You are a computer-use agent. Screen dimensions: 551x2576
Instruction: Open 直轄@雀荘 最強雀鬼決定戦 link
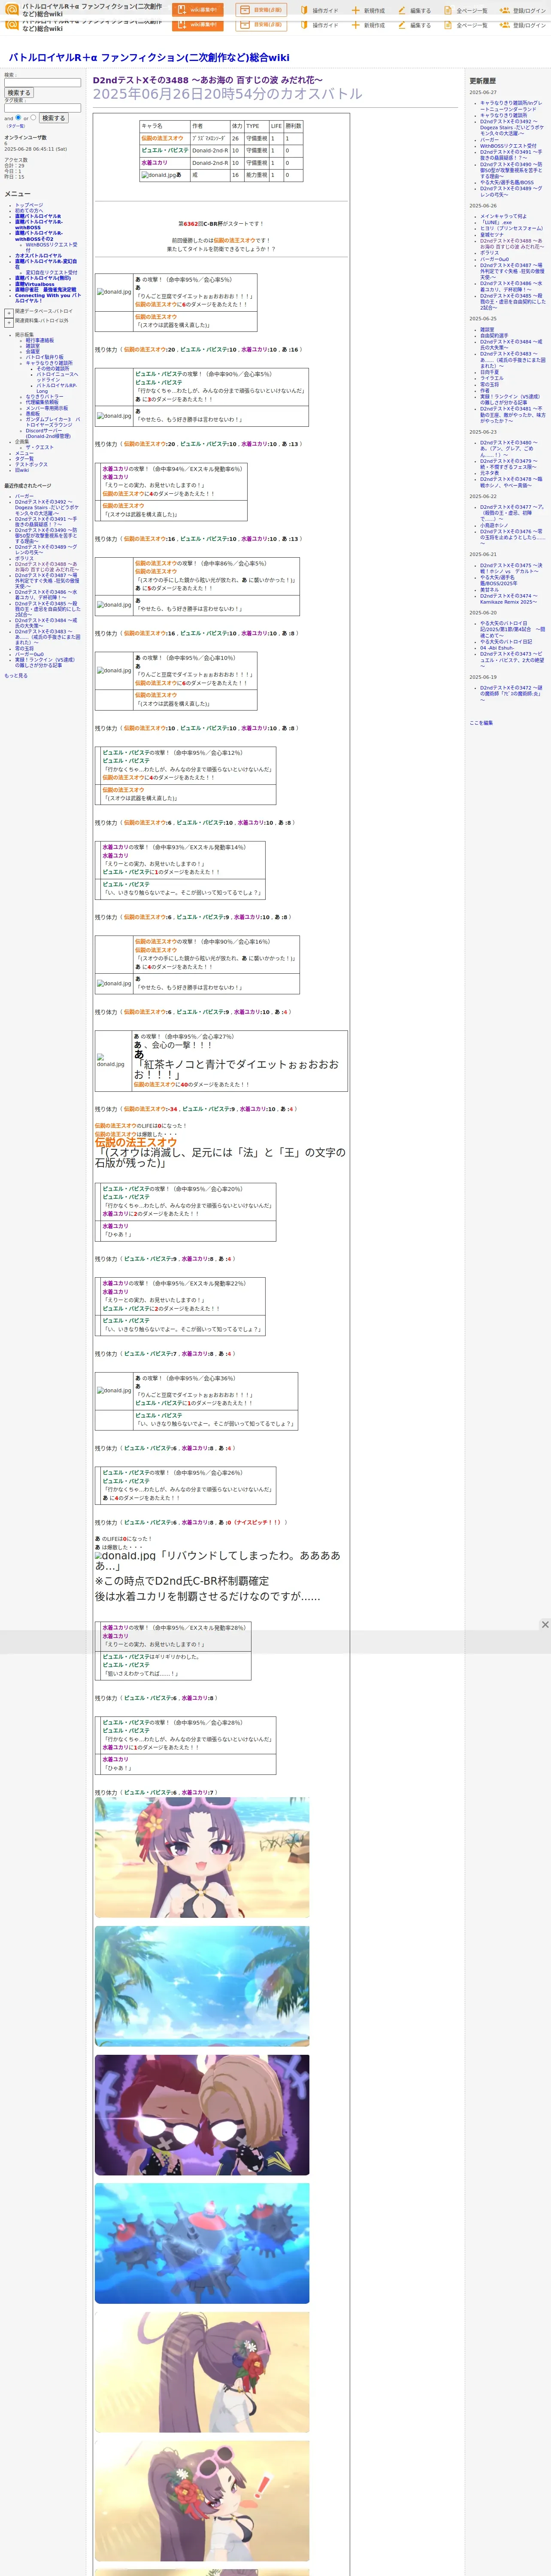(x=45, y=290)
